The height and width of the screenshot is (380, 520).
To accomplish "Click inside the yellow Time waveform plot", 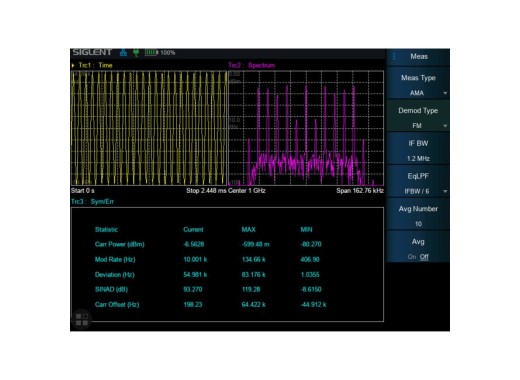I will [x=149, y=128].
